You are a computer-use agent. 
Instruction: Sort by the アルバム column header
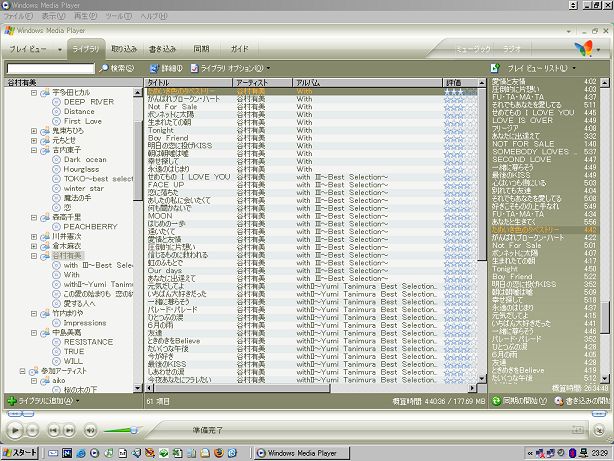click(367, 83)
